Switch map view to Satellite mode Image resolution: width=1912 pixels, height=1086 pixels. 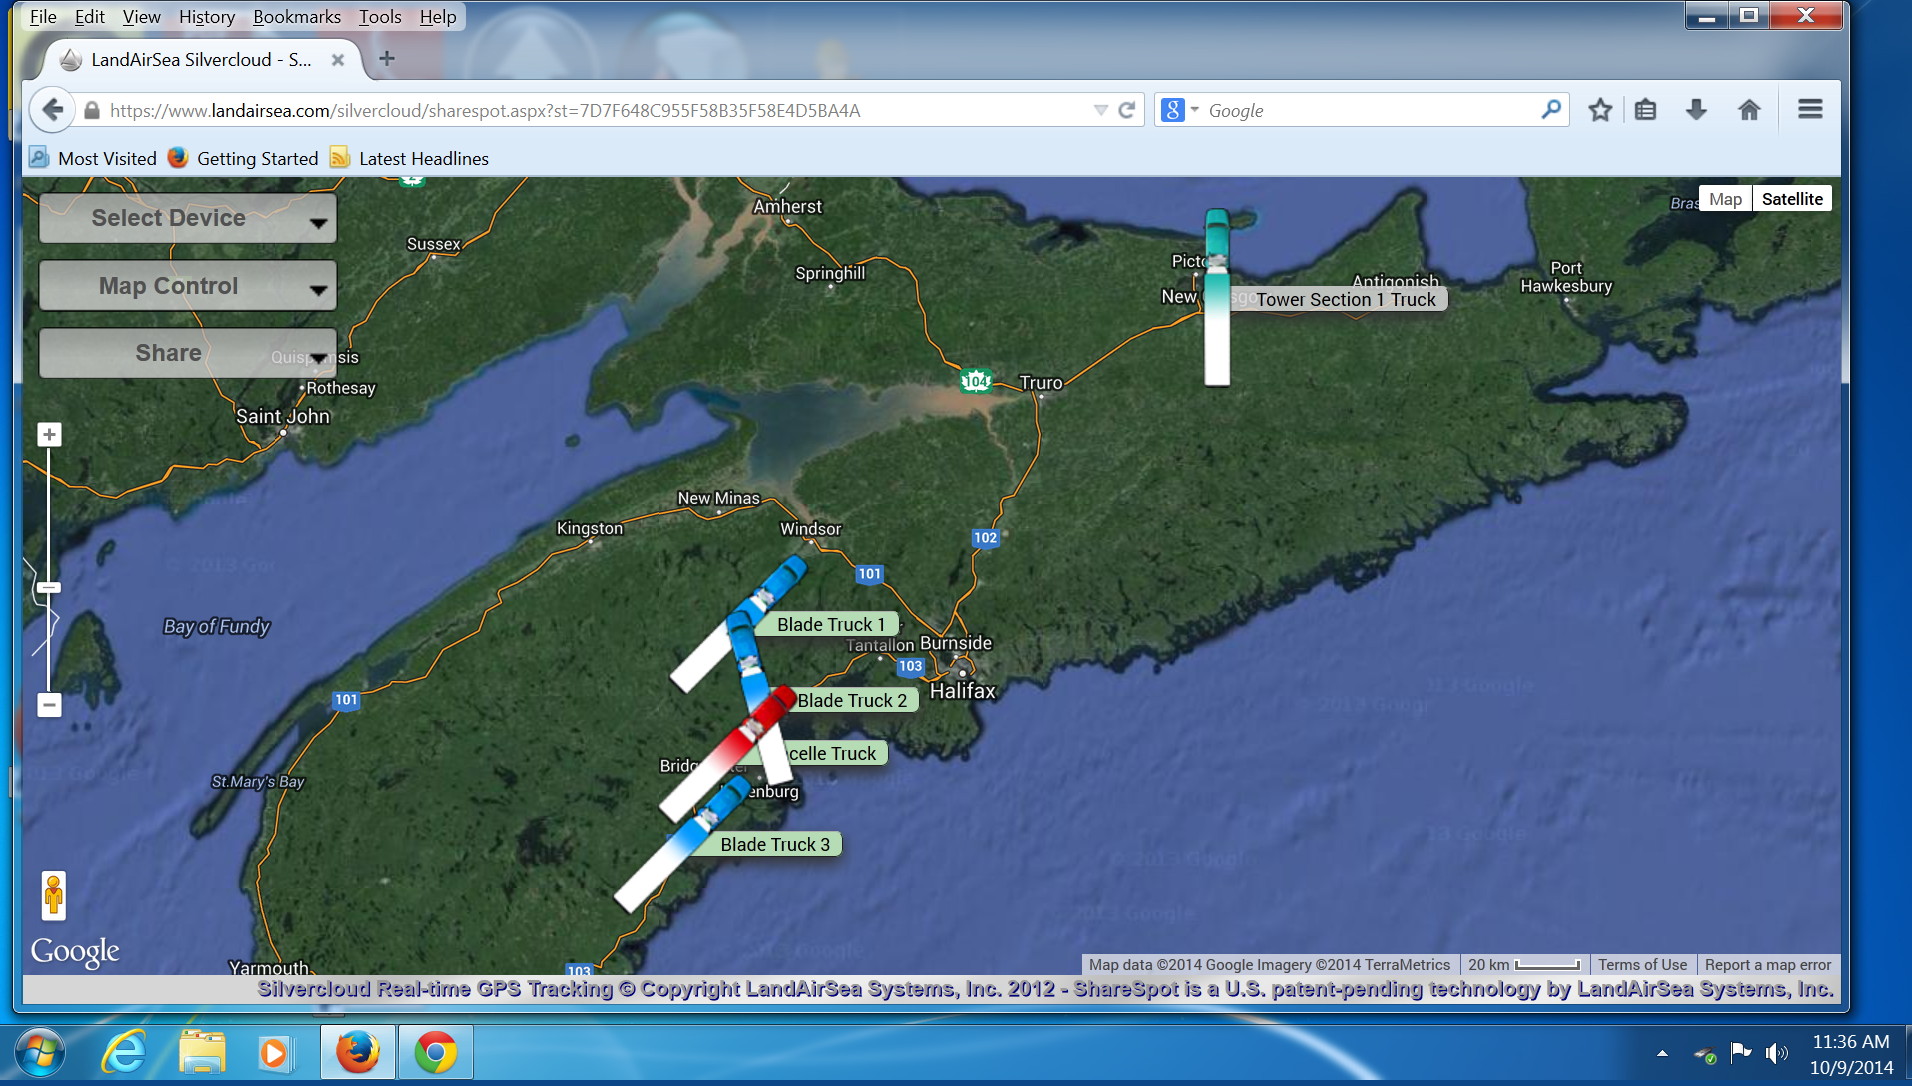[1792, 199]
